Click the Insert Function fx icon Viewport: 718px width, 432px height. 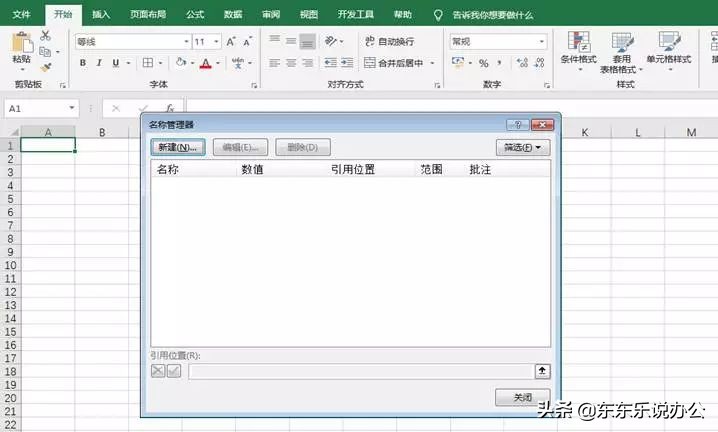(x=170, y=109)
